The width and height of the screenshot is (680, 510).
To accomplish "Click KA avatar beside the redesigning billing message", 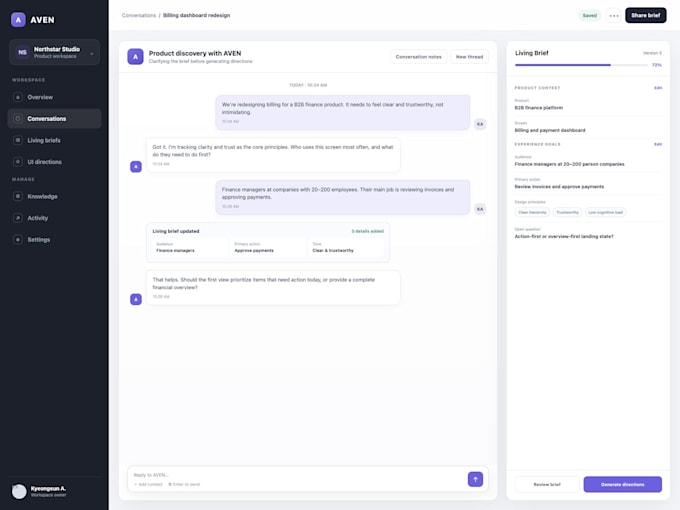I will [480, 124].
